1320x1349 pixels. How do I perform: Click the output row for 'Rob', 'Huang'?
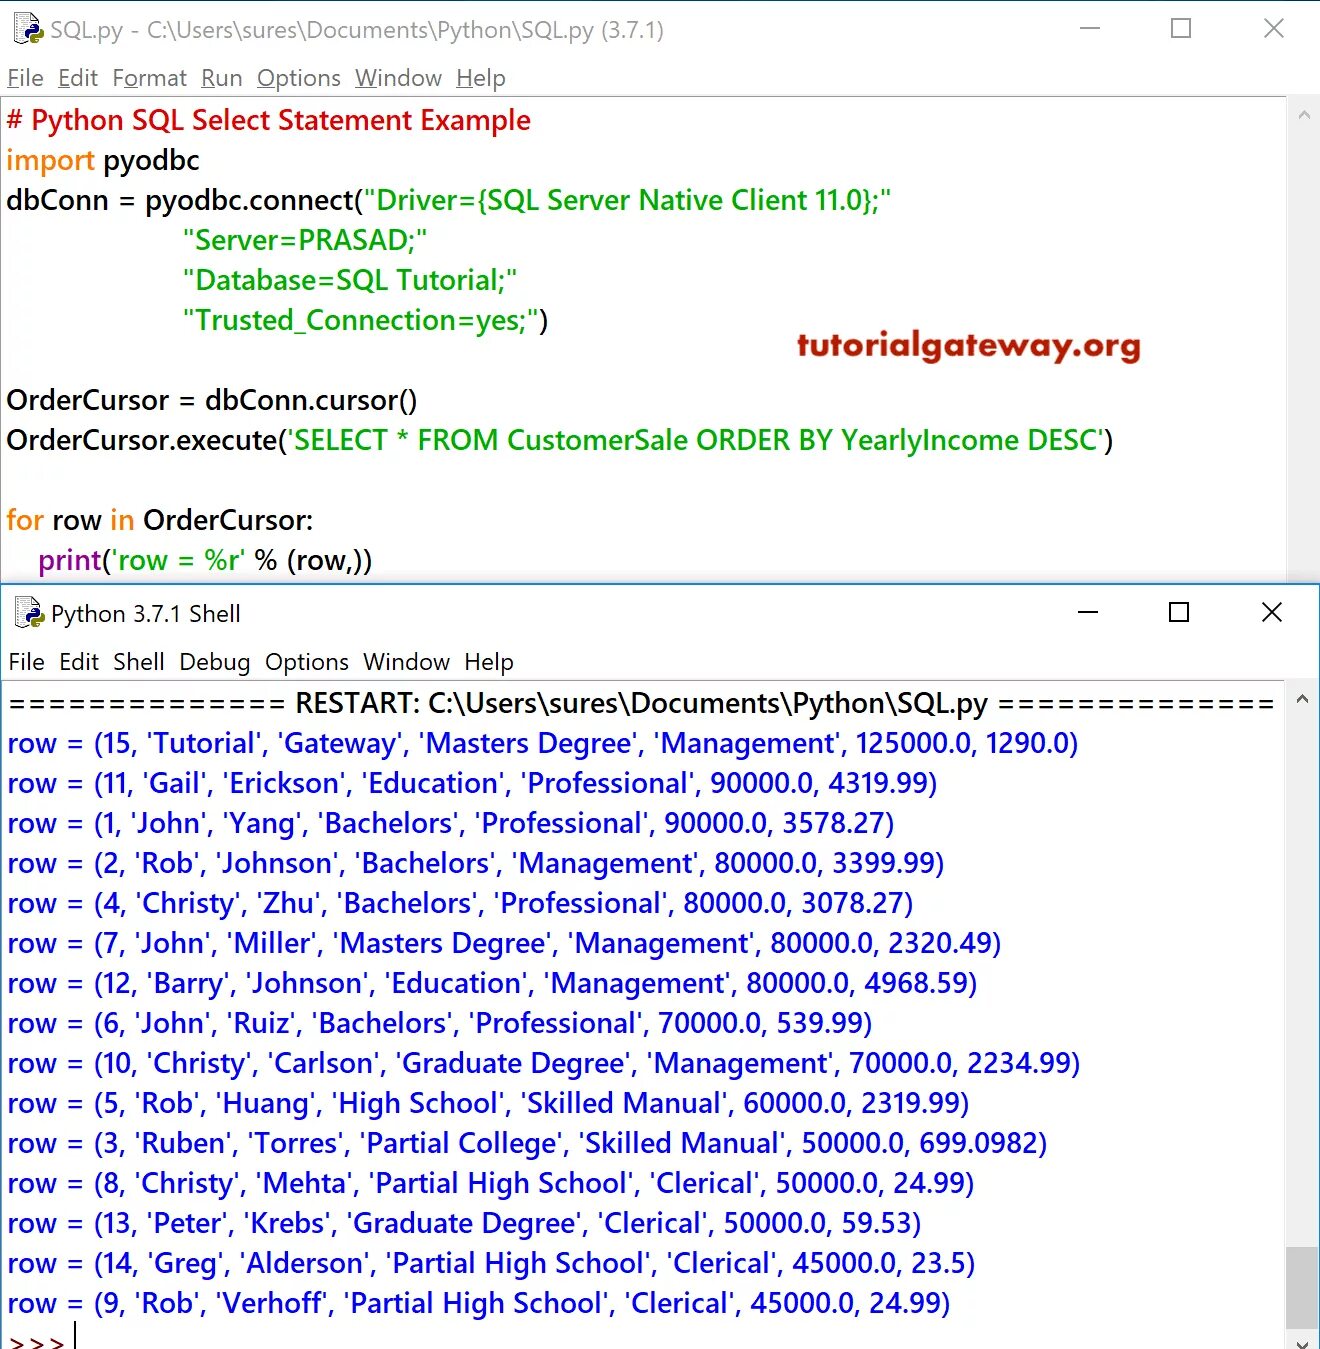[x=488, y=1103]
